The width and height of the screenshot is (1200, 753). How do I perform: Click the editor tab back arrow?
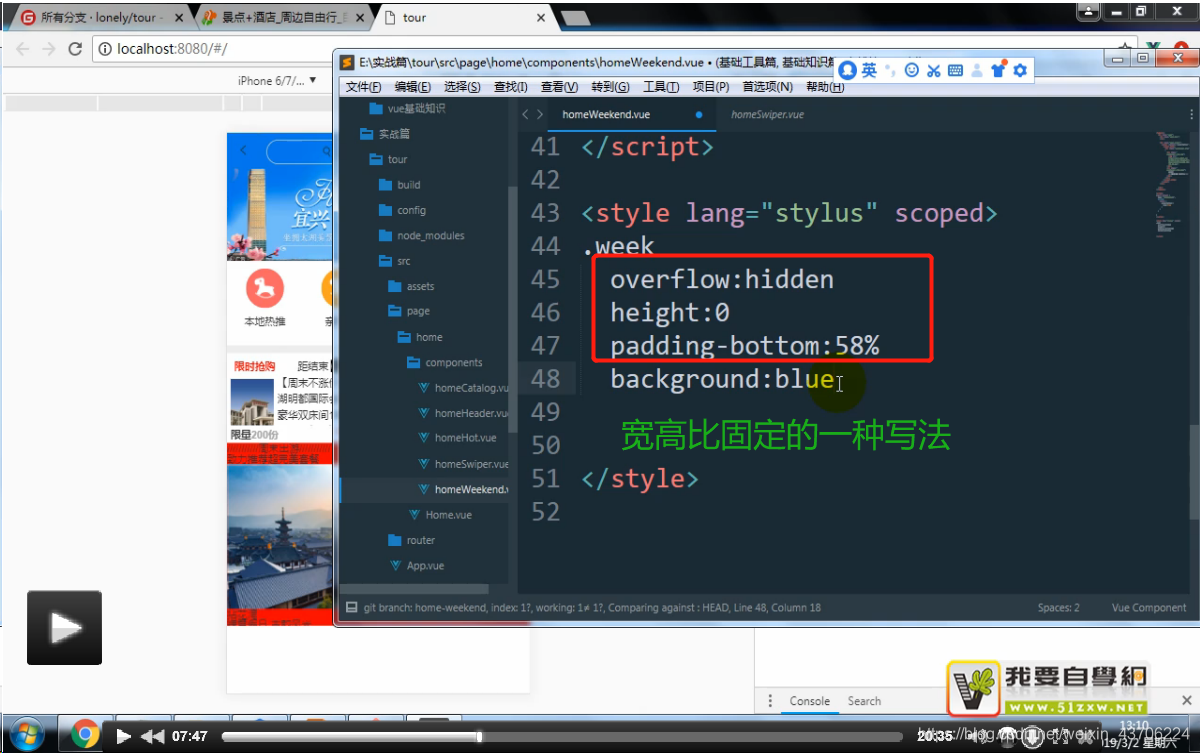pyautogui.click(x=526, y=115)
